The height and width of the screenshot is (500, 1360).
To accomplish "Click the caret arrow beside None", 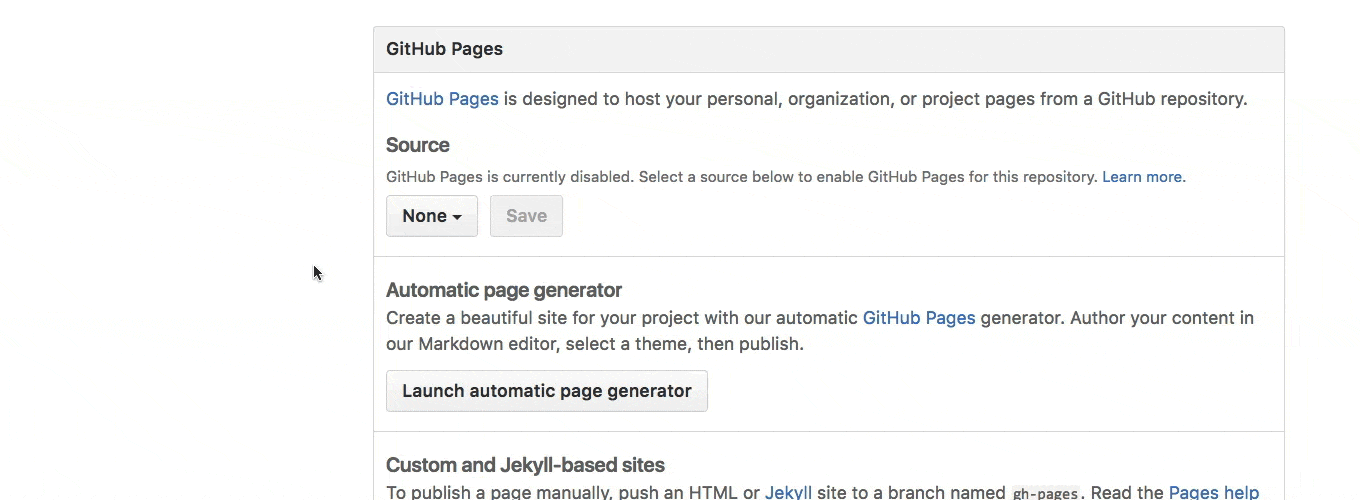I will [x=457, y=217].
